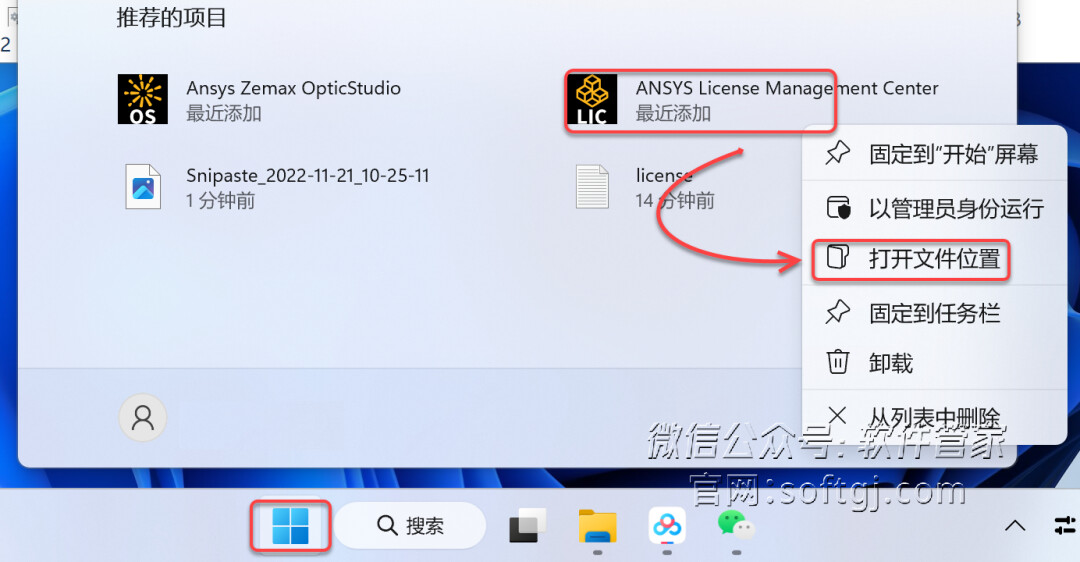Image resolution: width=1080 pixels, height=562 pixels.
Task: Click the tray settings sliders icon
Action: tap(1066, 525)
